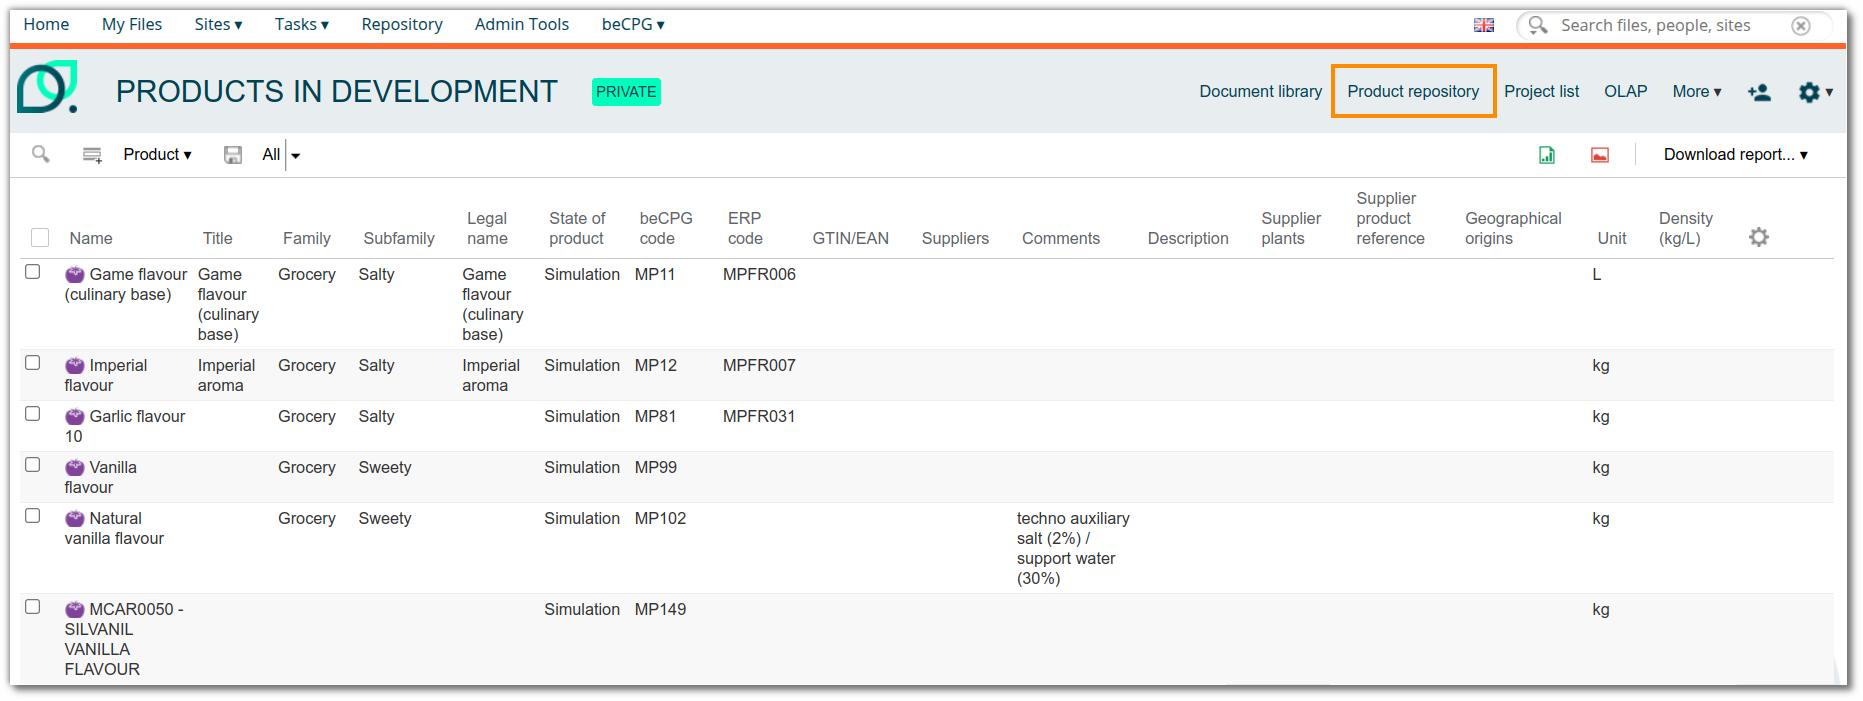Open My Files in top menu
The image size is (1863, 701).
[132, 24]
